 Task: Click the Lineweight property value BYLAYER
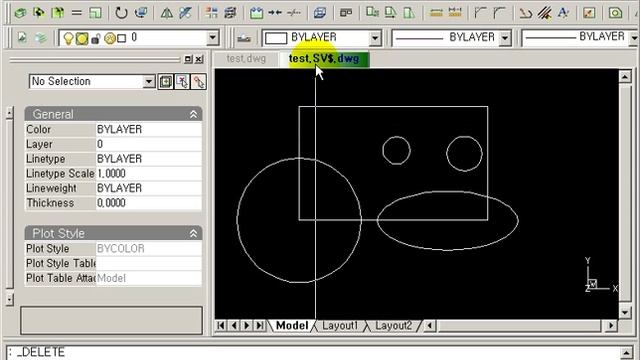[149, 189]
